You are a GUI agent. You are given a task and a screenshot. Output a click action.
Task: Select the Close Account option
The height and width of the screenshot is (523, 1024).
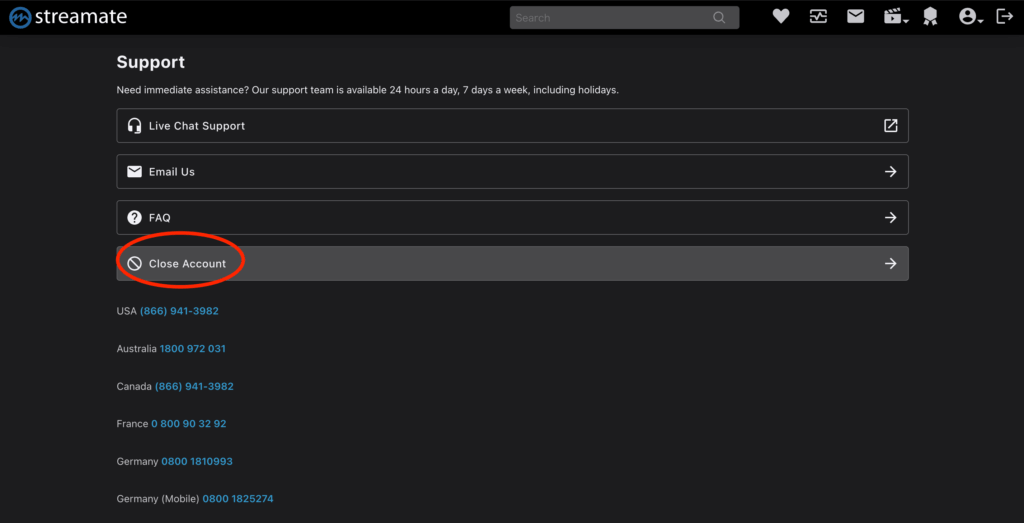(x=187, y=264)
